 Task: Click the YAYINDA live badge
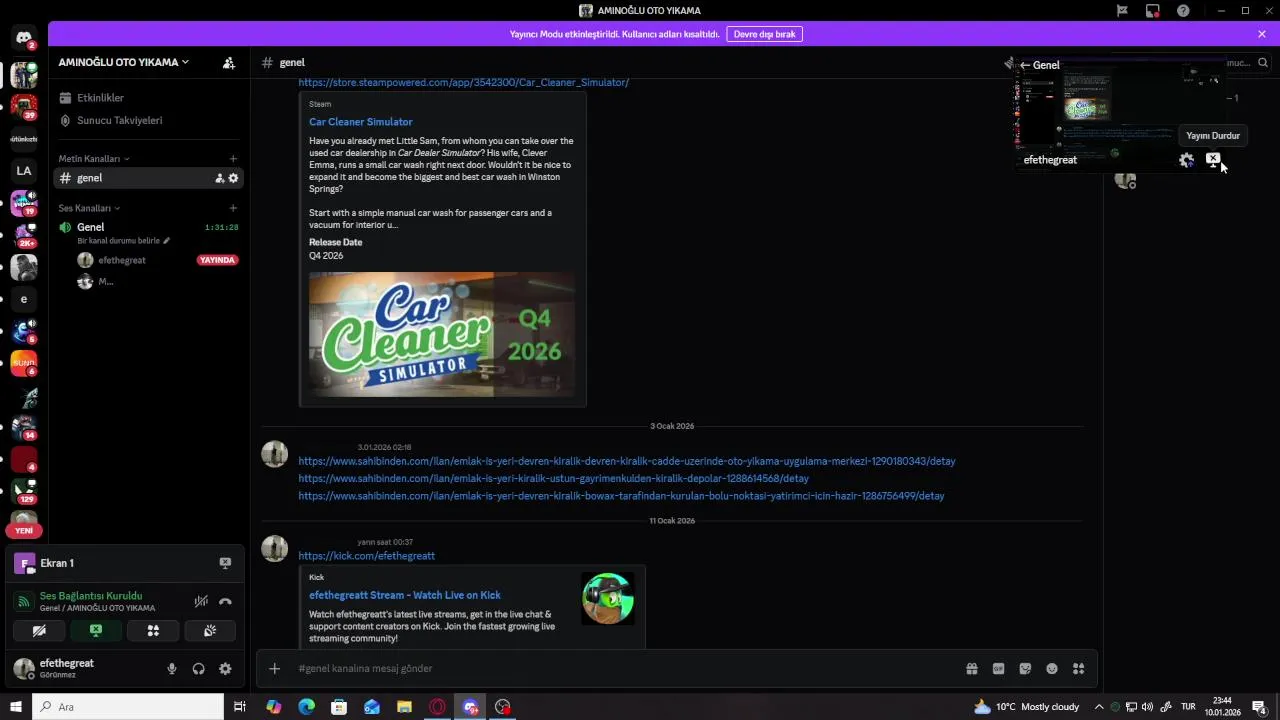click(x=217, y=260)
